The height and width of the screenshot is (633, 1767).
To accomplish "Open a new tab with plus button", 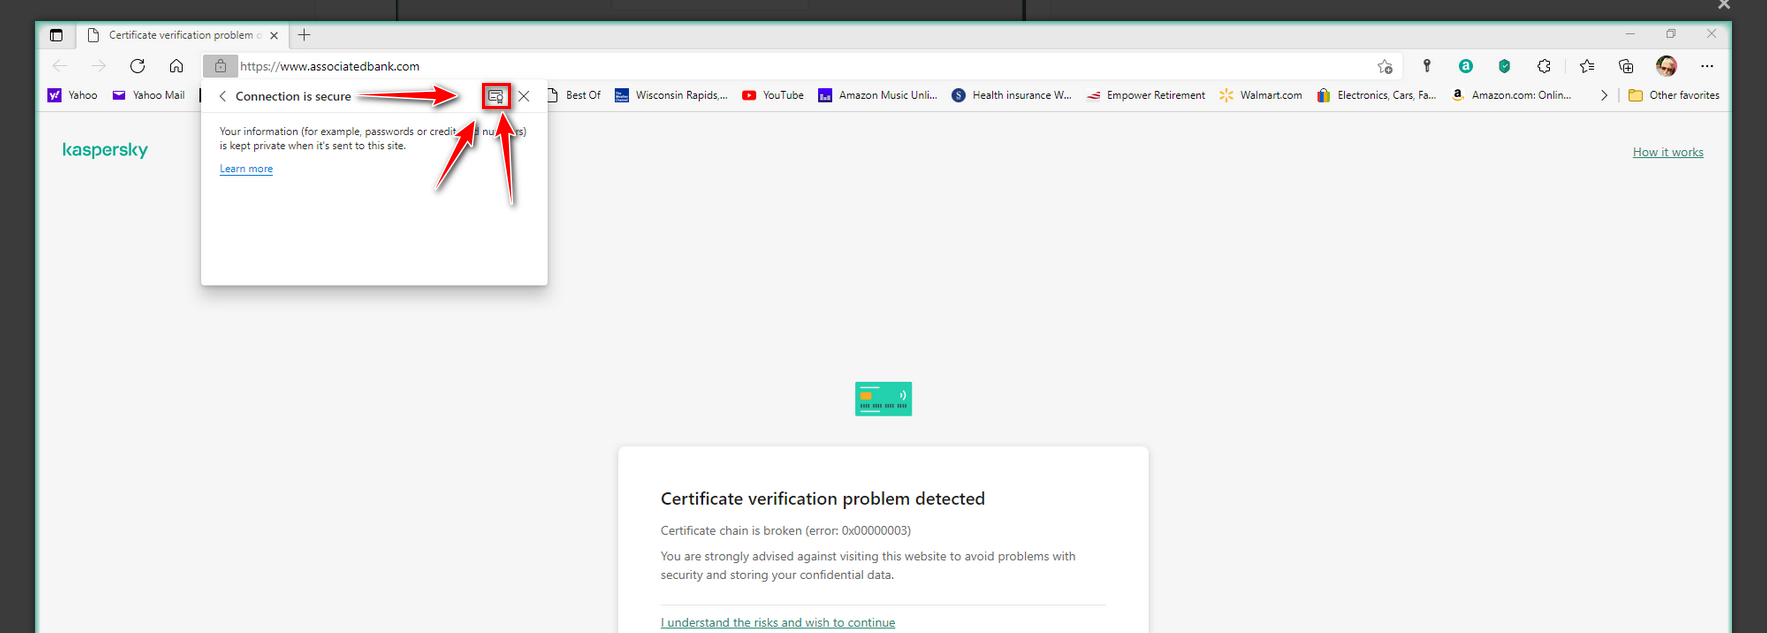I will point(304,35).
